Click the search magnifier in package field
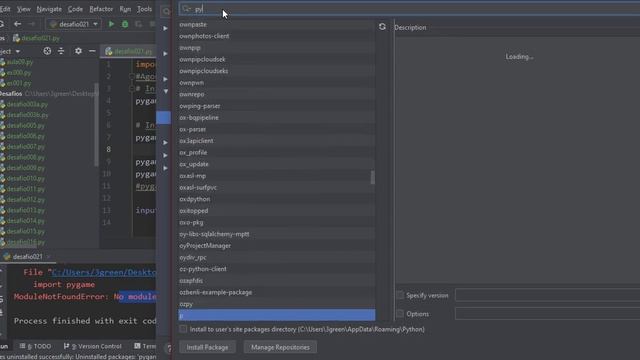This screenshot has height=360, width=640. [186, 9]
